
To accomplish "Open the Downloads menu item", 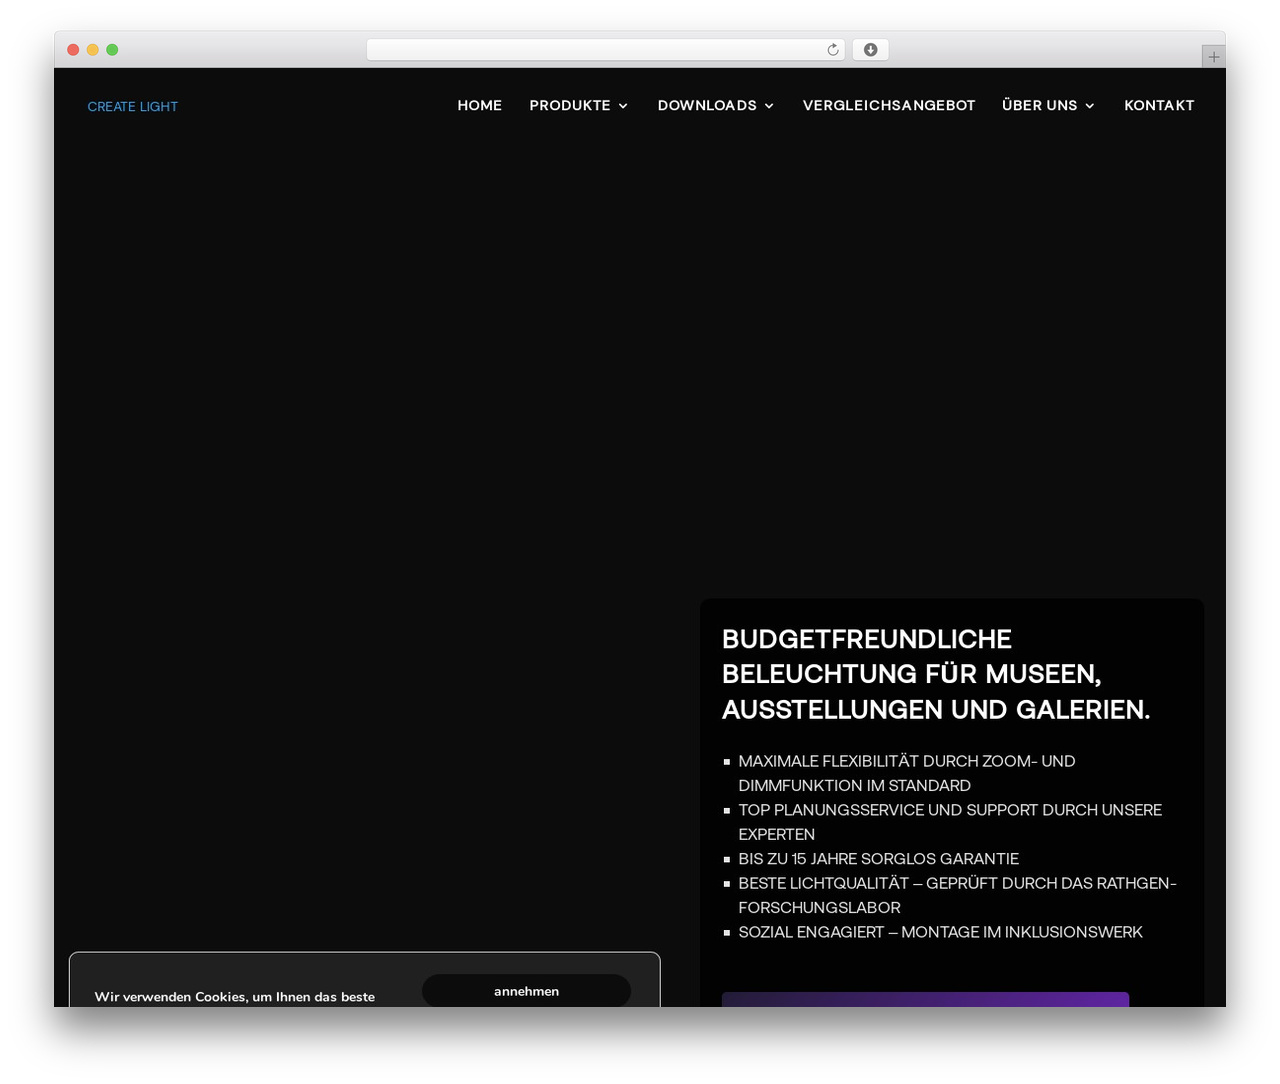I will coord(707,105).
